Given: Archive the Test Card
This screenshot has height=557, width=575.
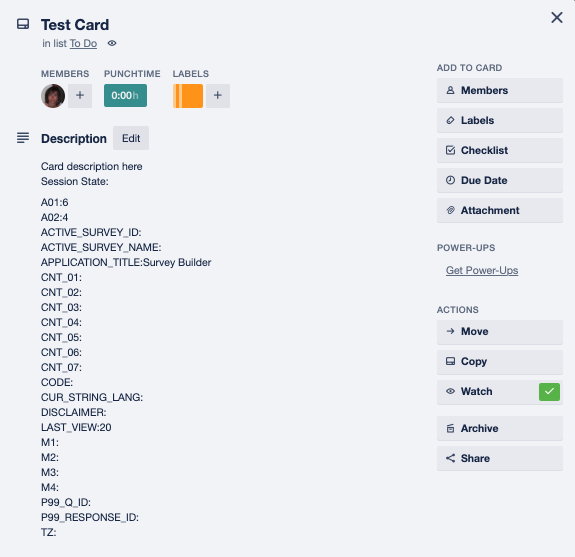Looking at the screenshot, I should 499,428.
